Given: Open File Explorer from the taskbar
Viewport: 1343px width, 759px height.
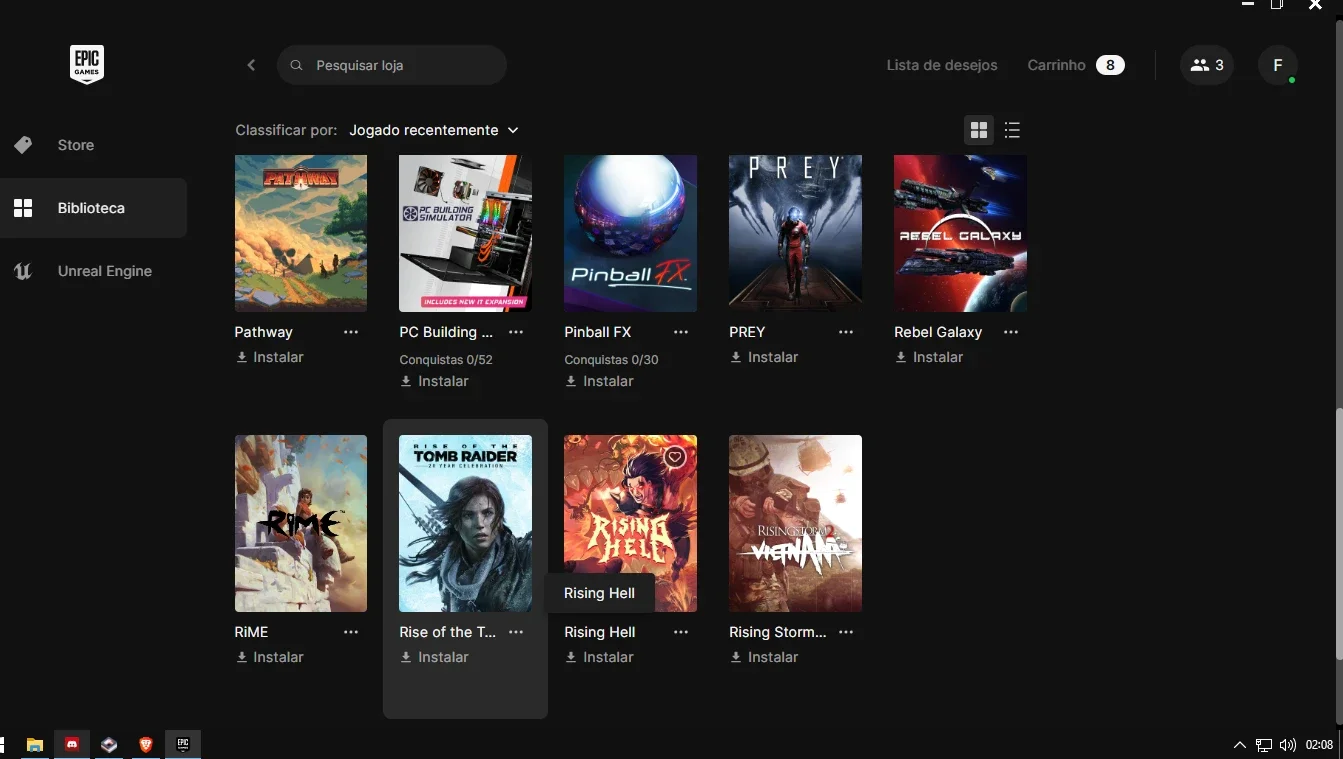Looking at the screenshot, I should click(x=35, y=744).
